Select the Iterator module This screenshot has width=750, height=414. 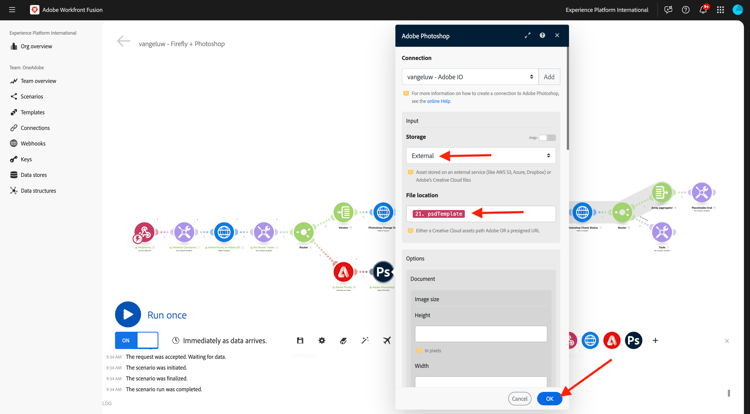click(x=343, y=212)
